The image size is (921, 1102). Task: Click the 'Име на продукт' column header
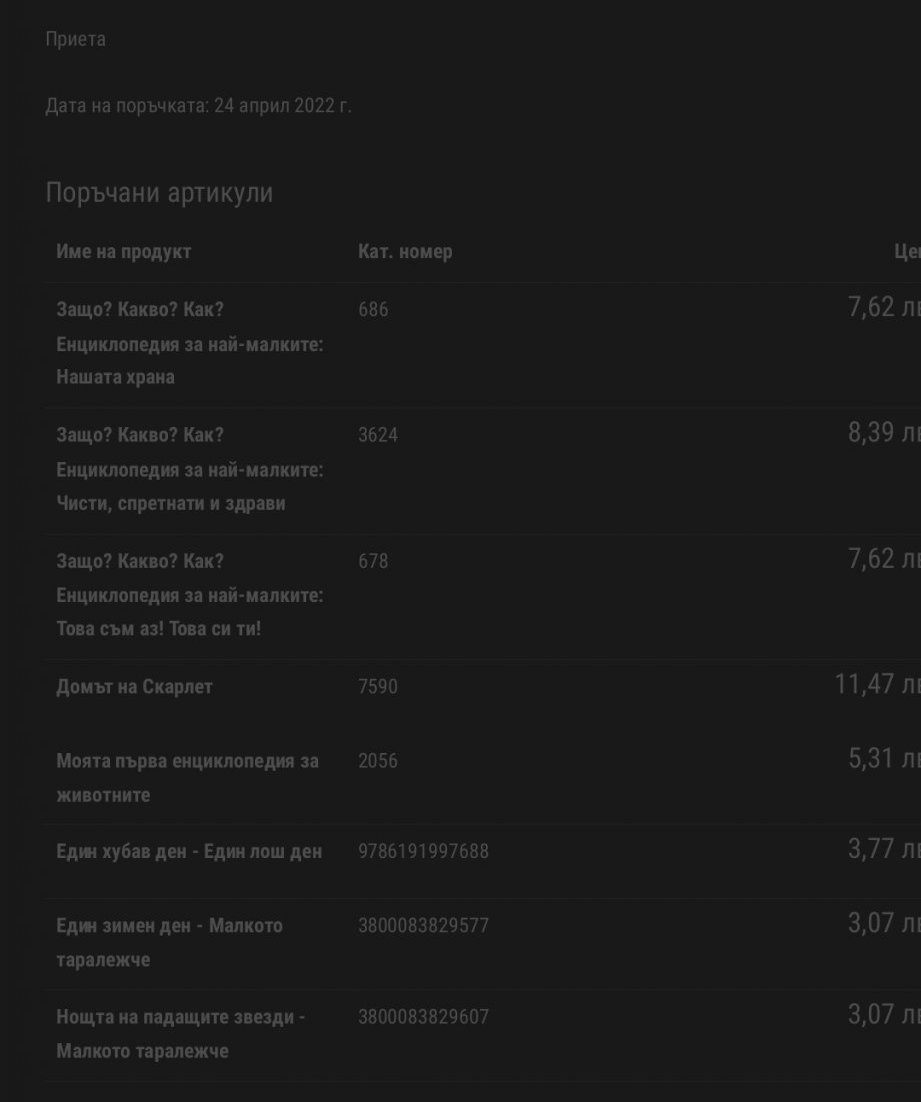click(123, 252)
